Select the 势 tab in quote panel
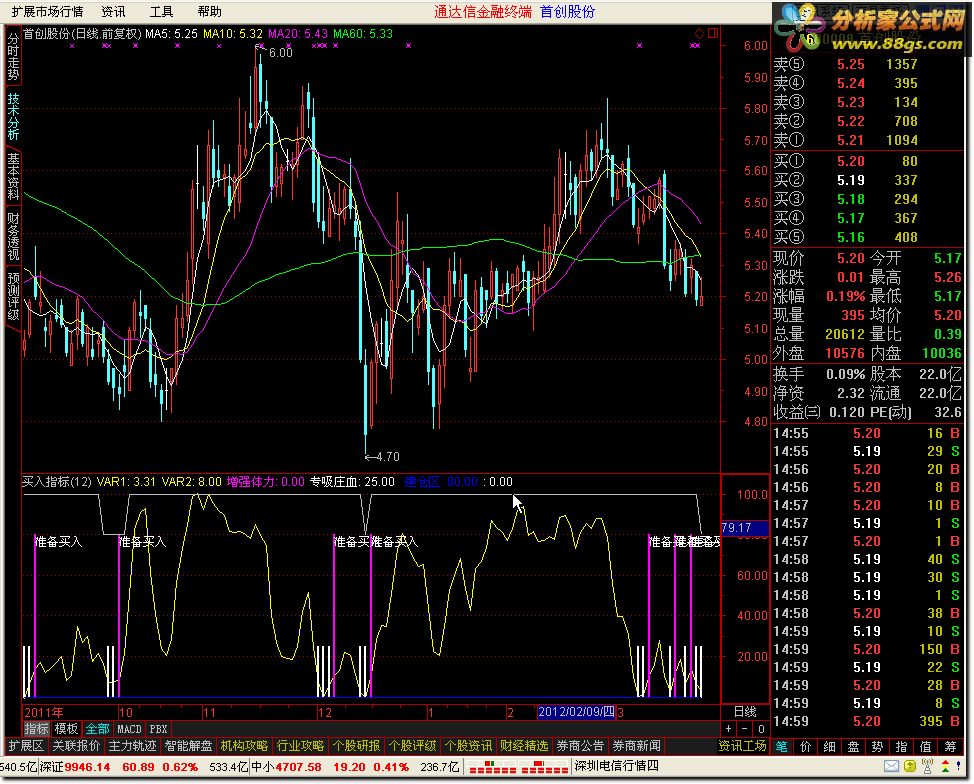Image resolution: width=974 pixels, height=784 pixels. click(878, 746)
